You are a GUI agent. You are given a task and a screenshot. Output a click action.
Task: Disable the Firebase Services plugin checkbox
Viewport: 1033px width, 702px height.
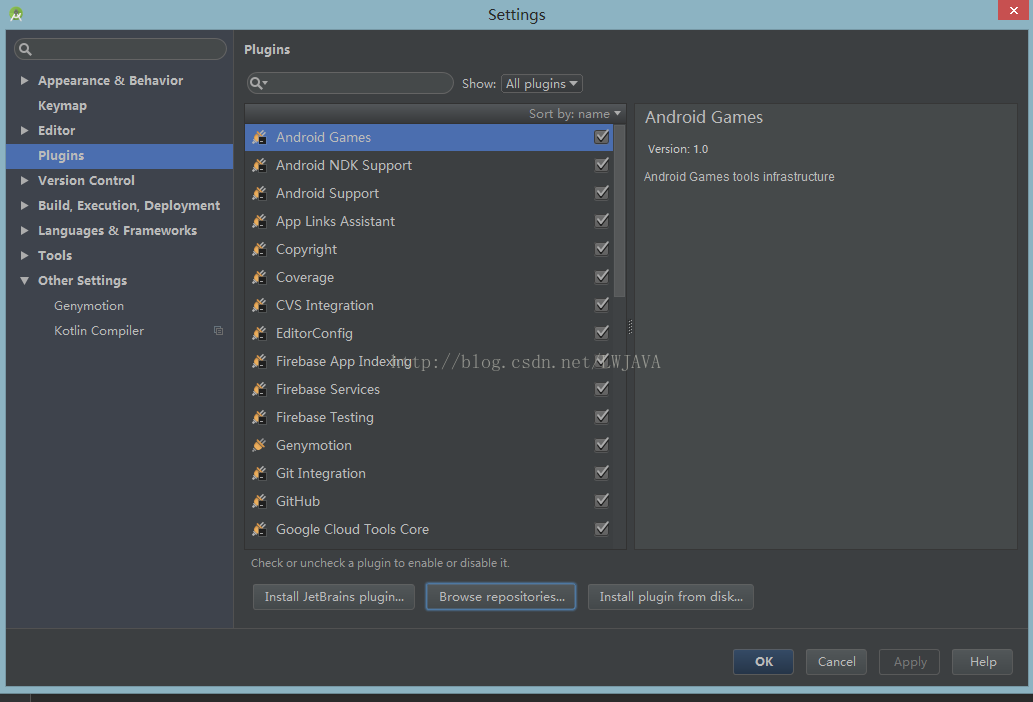(x=601, y=389)
